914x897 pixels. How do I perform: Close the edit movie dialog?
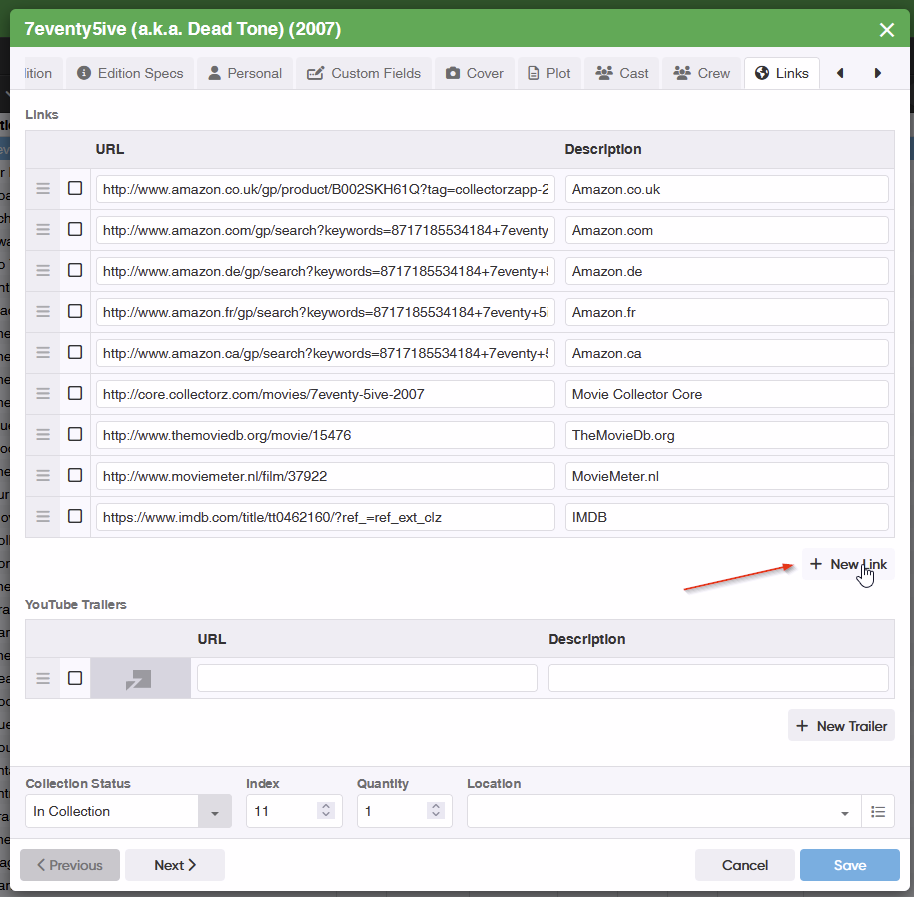(x=886, y=30)
